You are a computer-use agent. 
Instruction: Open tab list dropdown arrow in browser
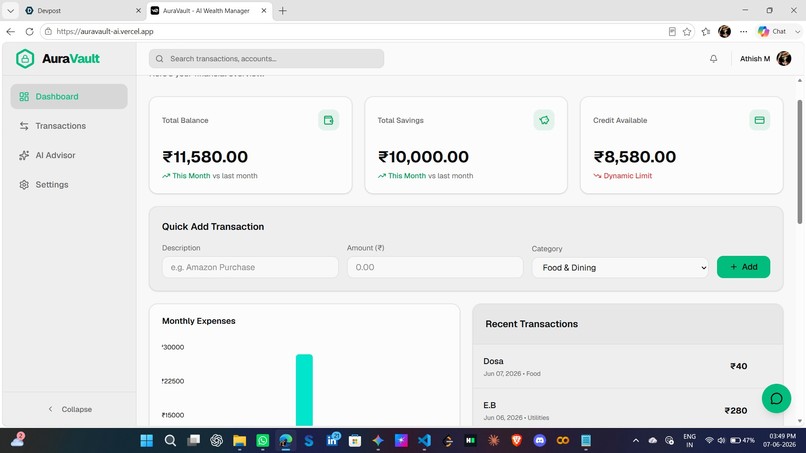[10, 11]
